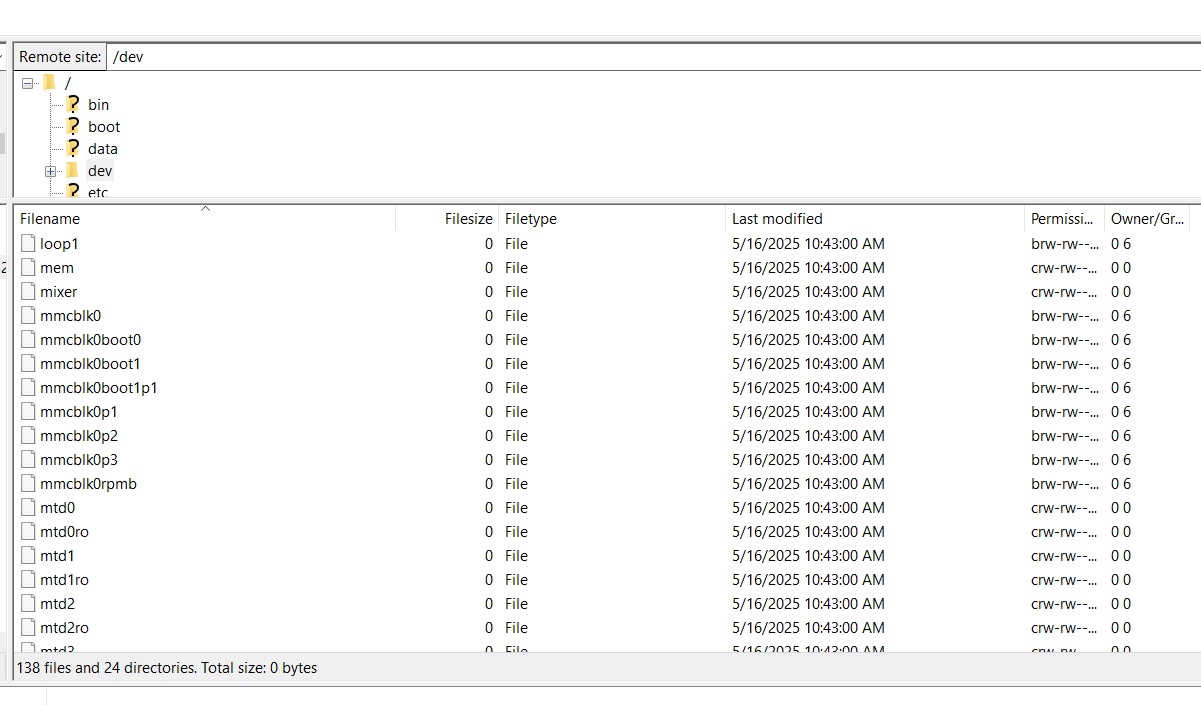Click the dev folder icon in tree
Viewport: 1201px width, 705px height.
72,170
